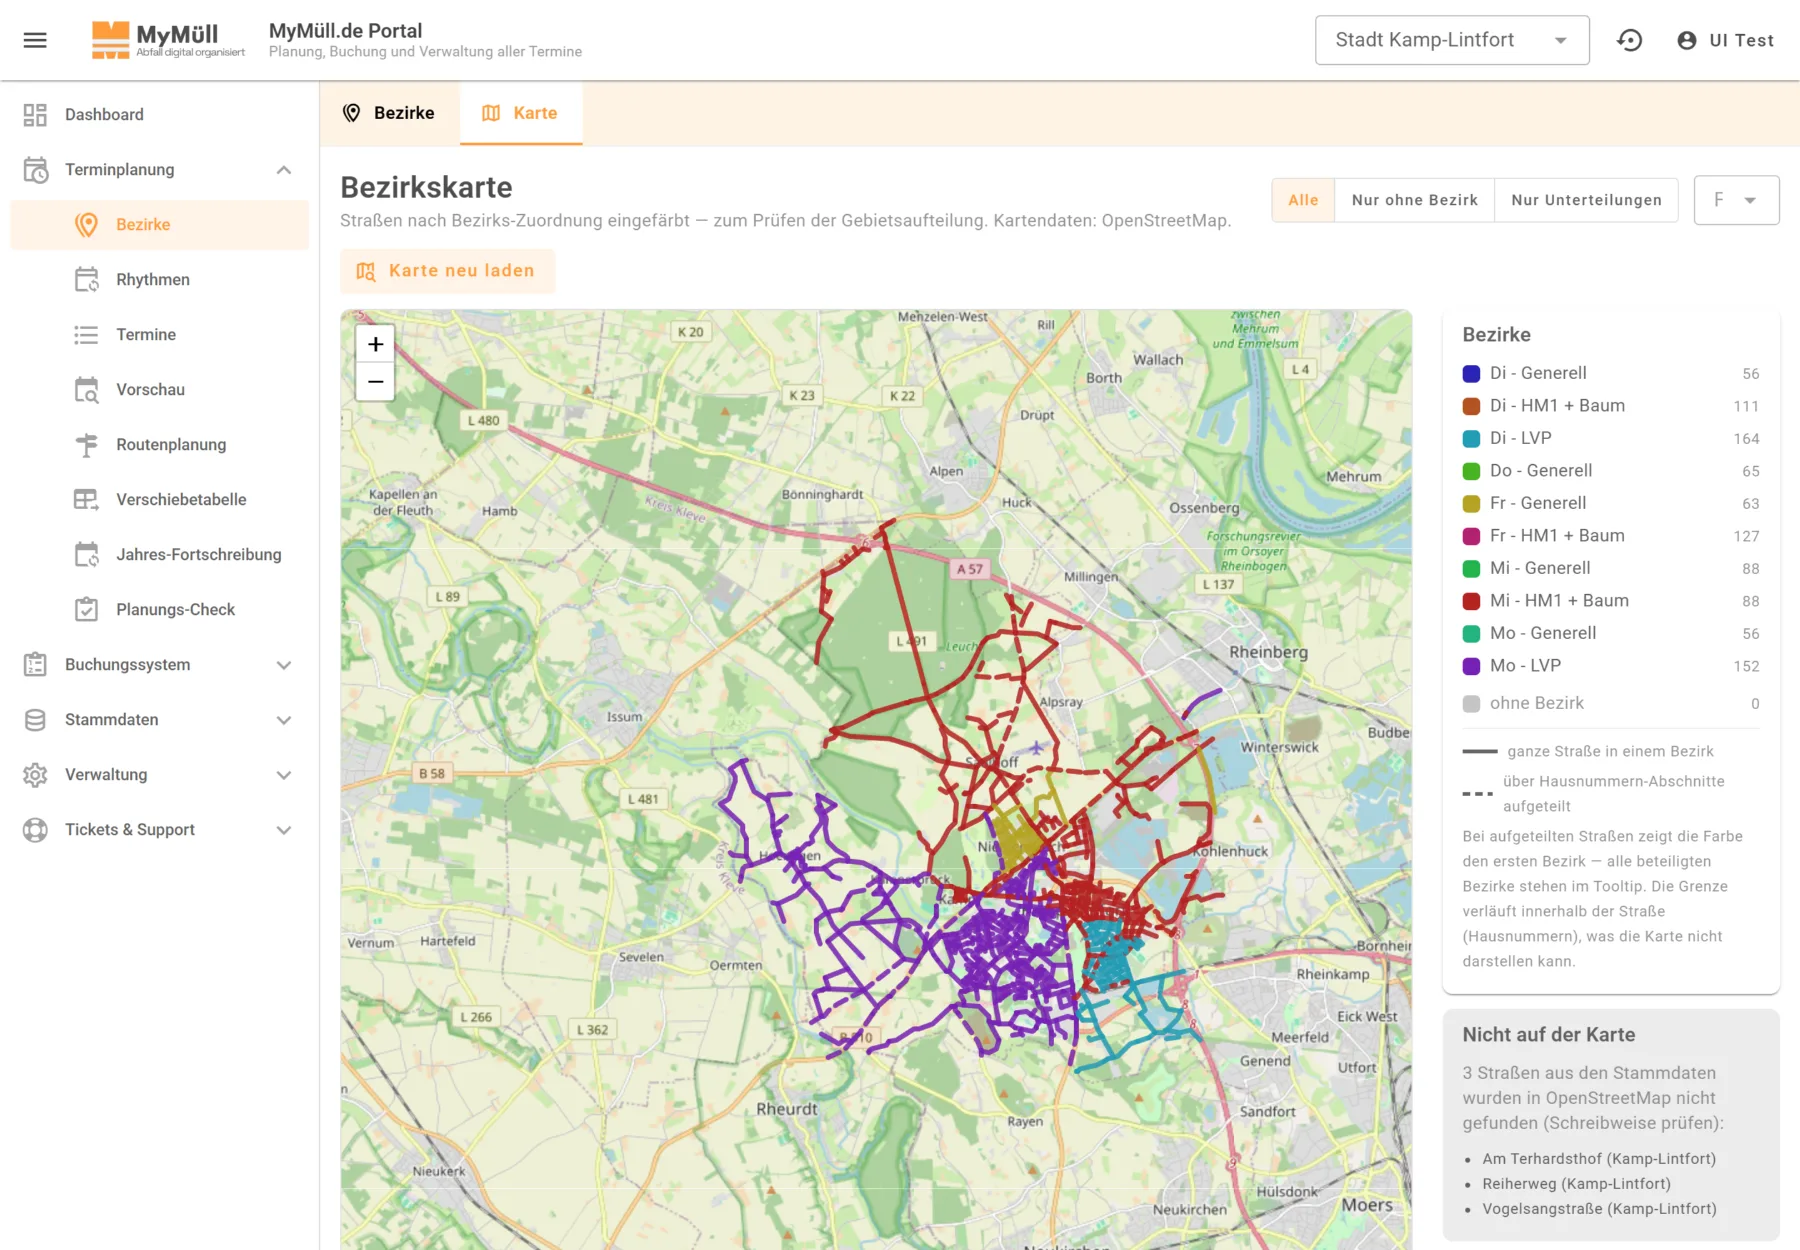Click the Bezirke location pin icon in sidebar

pyautogui.click(x=87, y=225)
